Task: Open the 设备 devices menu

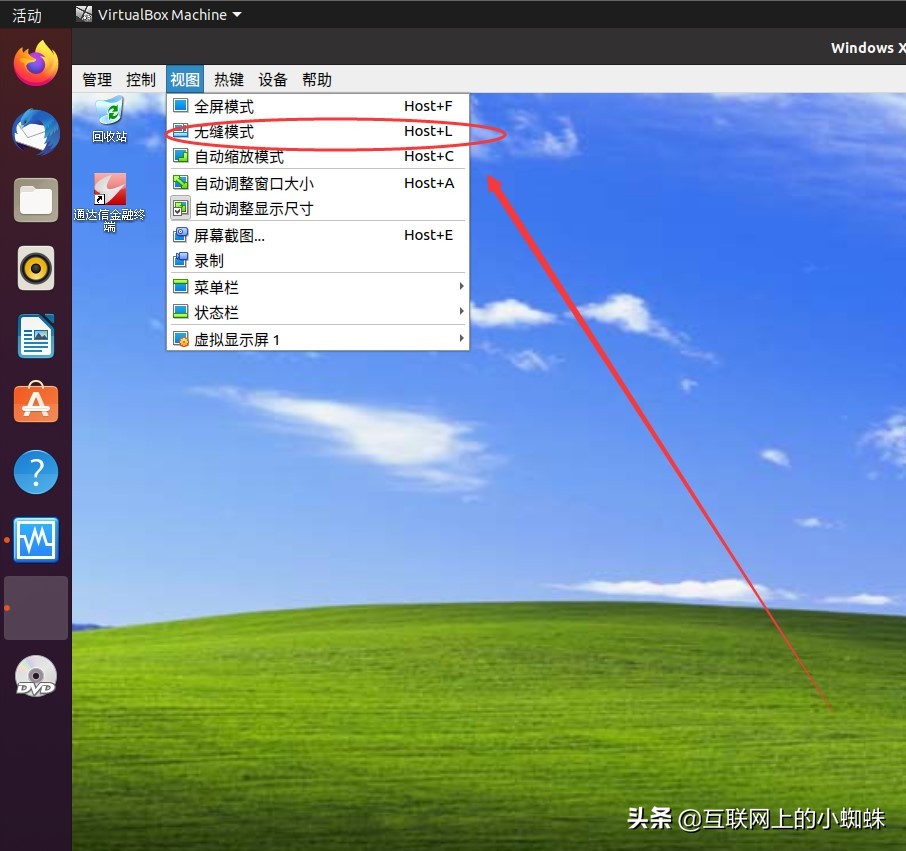Action: coord(272,79)
